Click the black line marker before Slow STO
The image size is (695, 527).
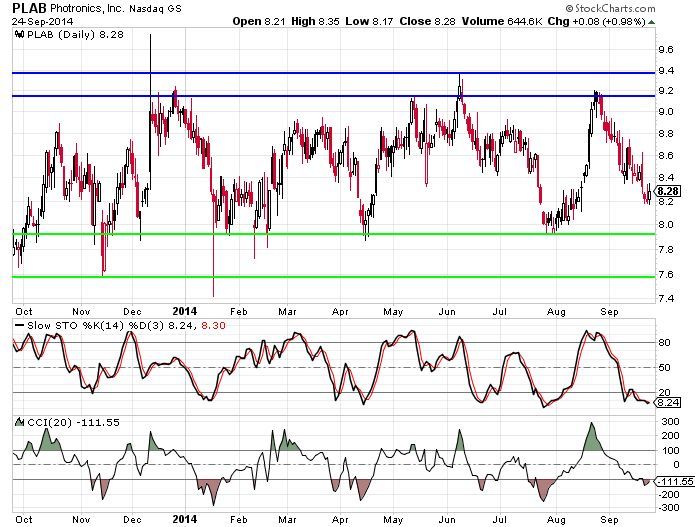tap(19, 325)
